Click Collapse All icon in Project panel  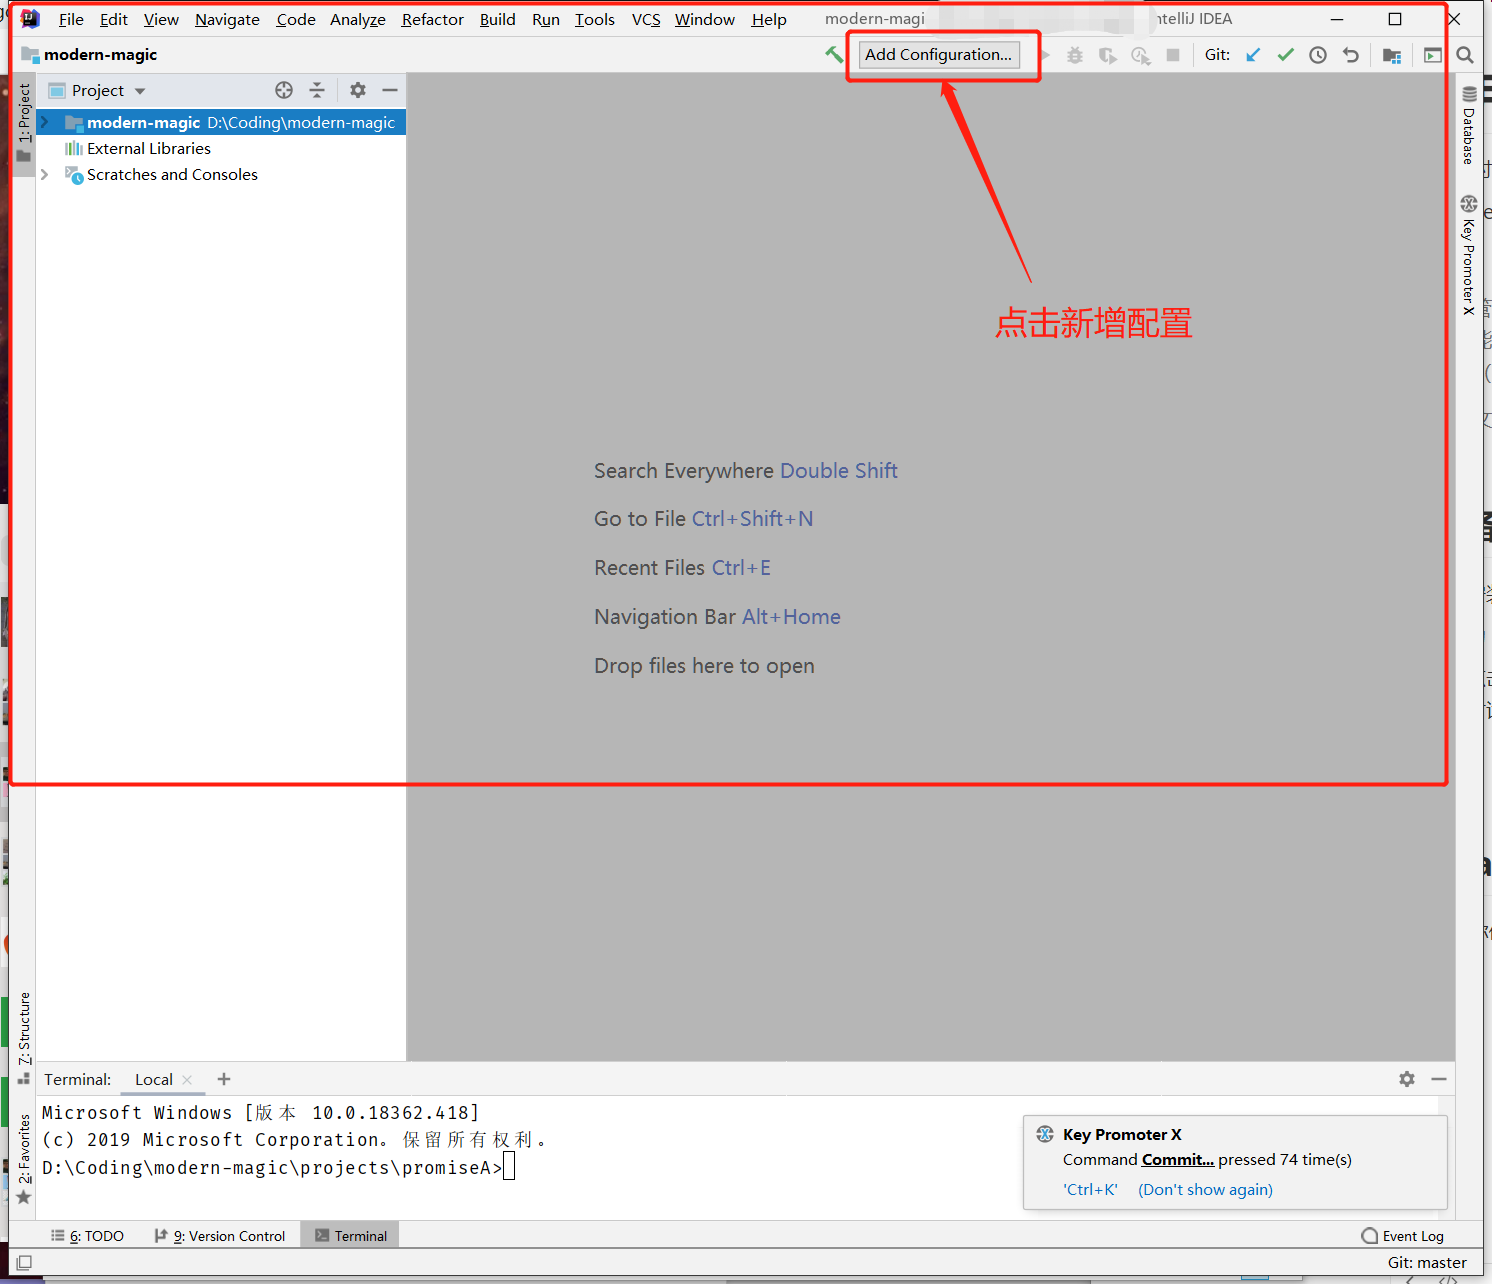point(317,90)
